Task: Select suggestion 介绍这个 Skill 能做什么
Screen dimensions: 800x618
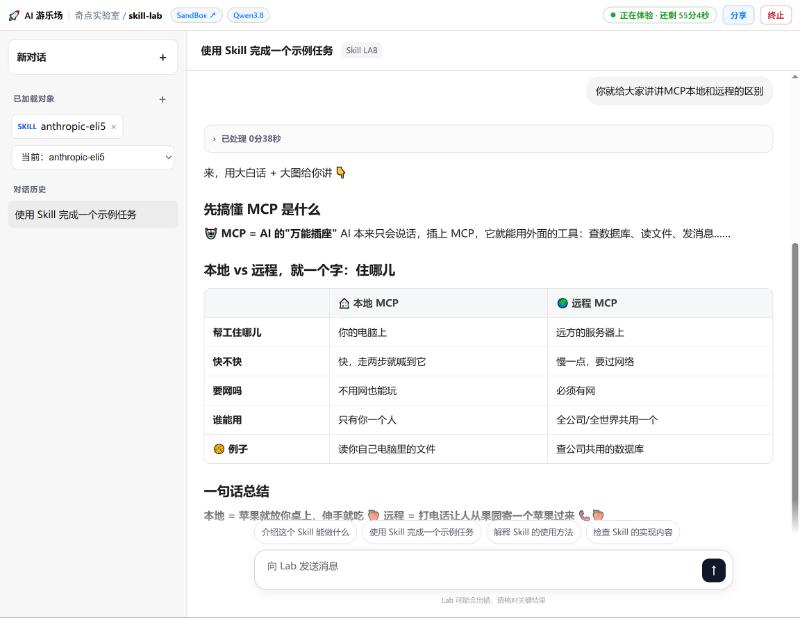Action: click(x=305, y=532)
